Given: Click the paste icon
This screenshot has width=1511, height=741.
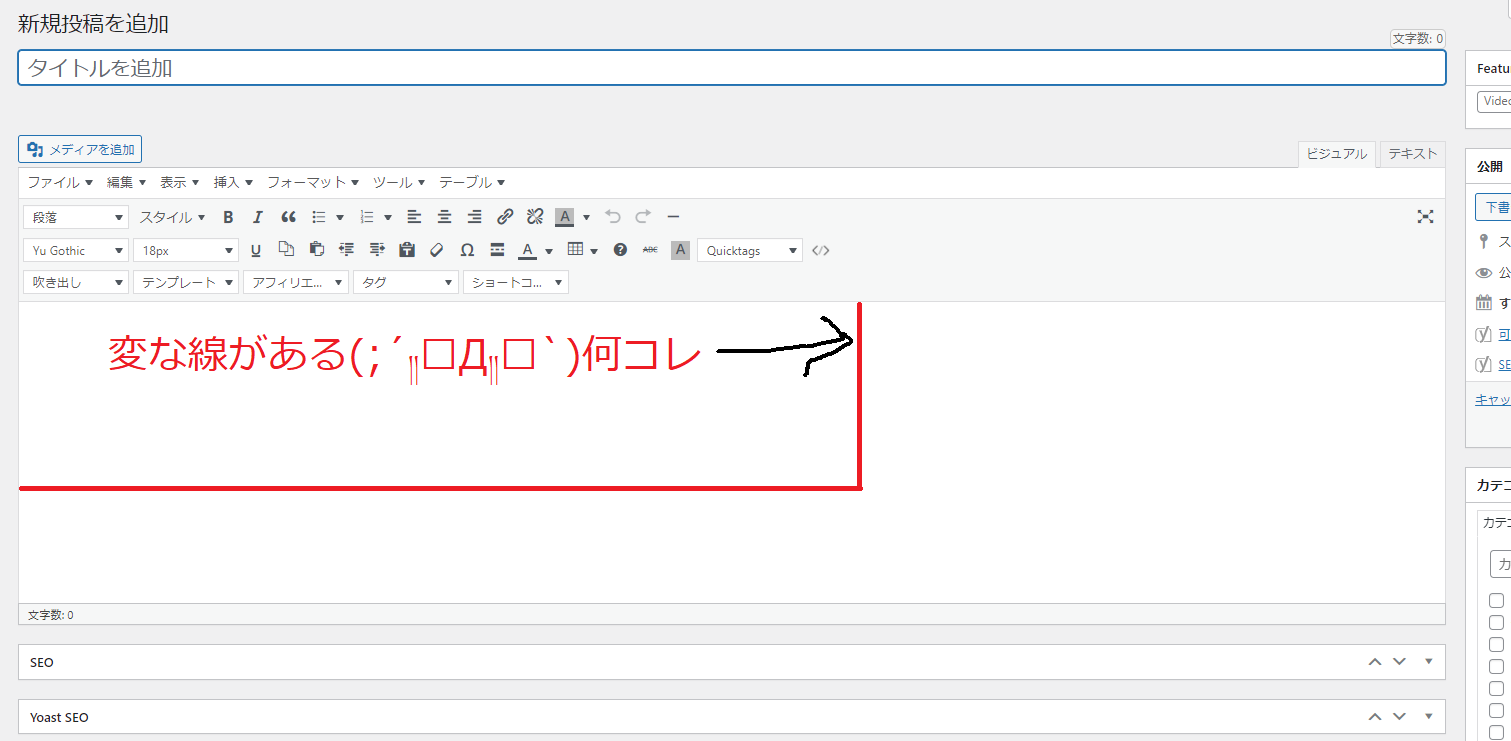Looking at the screenshot, I should tap(317, 250).
